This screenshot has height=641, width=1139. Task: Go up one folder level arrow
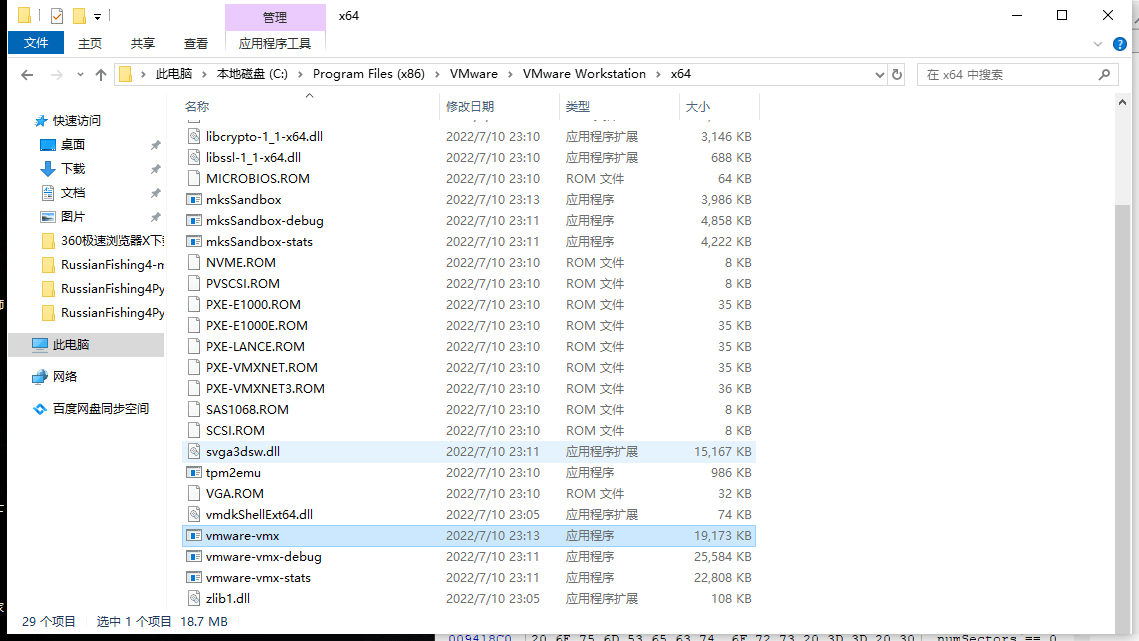tap(101, 74)
